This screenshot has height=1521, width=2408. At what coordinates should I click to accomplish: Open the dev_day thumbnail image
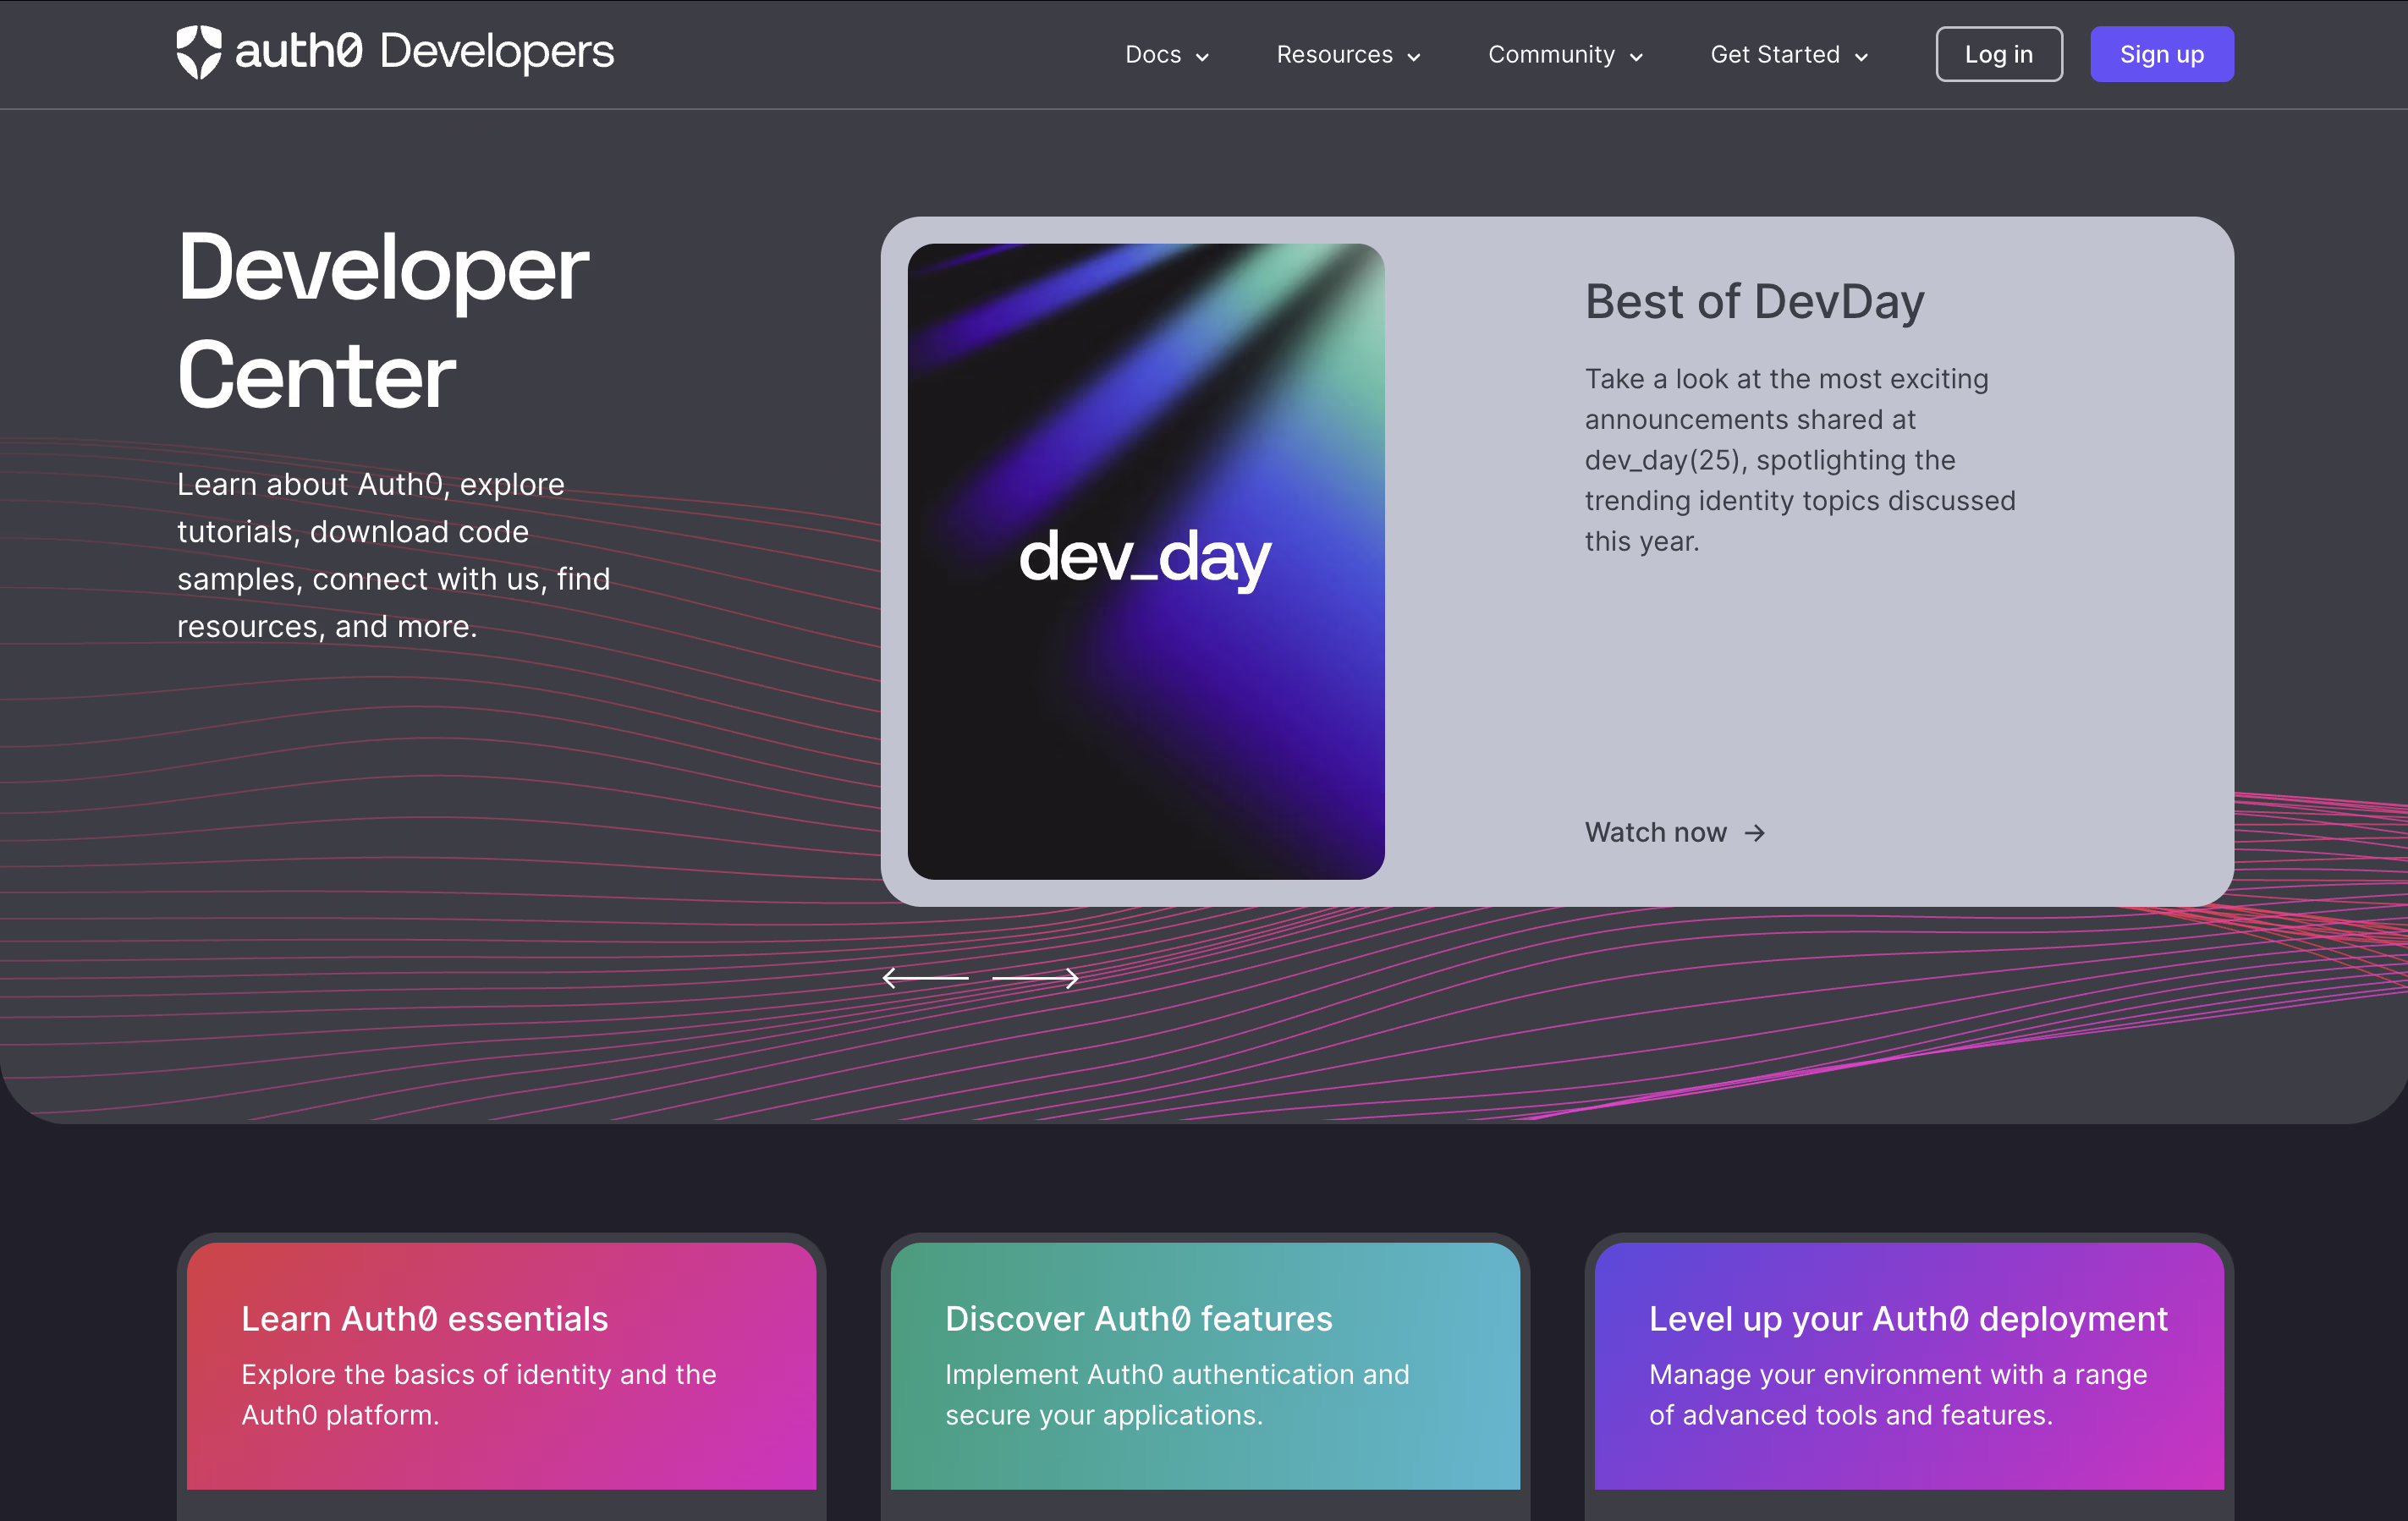[x=1146, y=561]
